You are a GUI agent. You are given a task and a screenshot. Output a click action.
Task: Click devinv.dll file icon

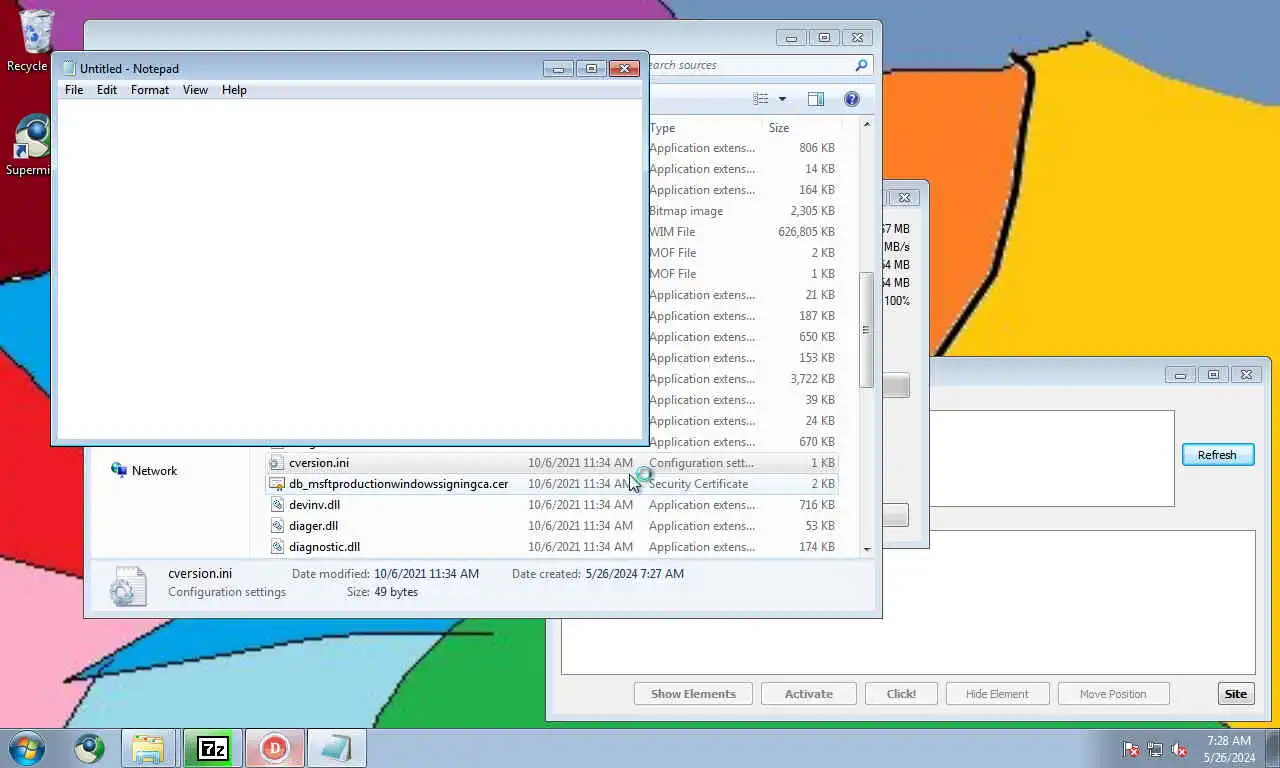[x=277, y=505]
